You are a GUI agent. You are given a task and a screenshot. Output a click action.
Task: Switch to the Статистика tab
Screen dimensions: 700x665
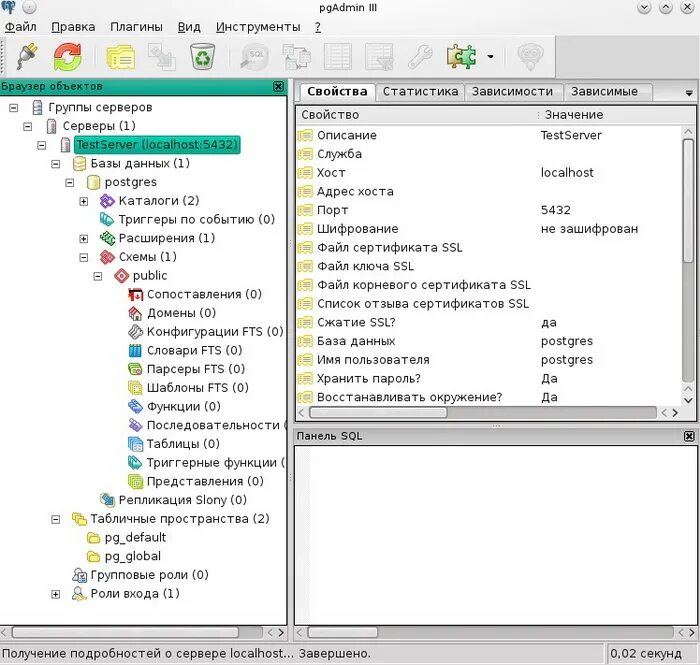pyautogui.click(x=420, y=91)
